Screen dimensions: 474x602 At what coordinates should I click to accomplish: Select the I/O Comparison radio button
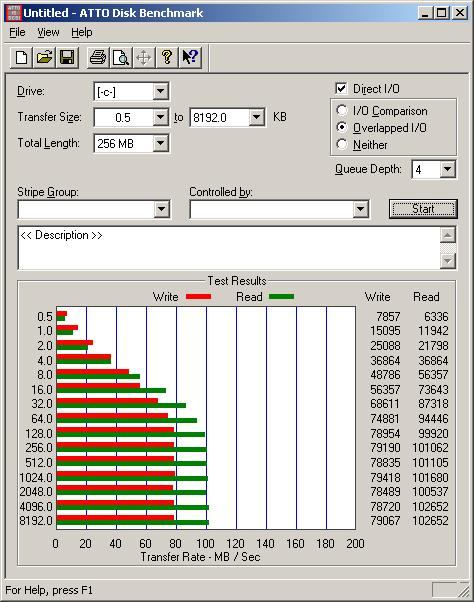(x=342, y=111)
